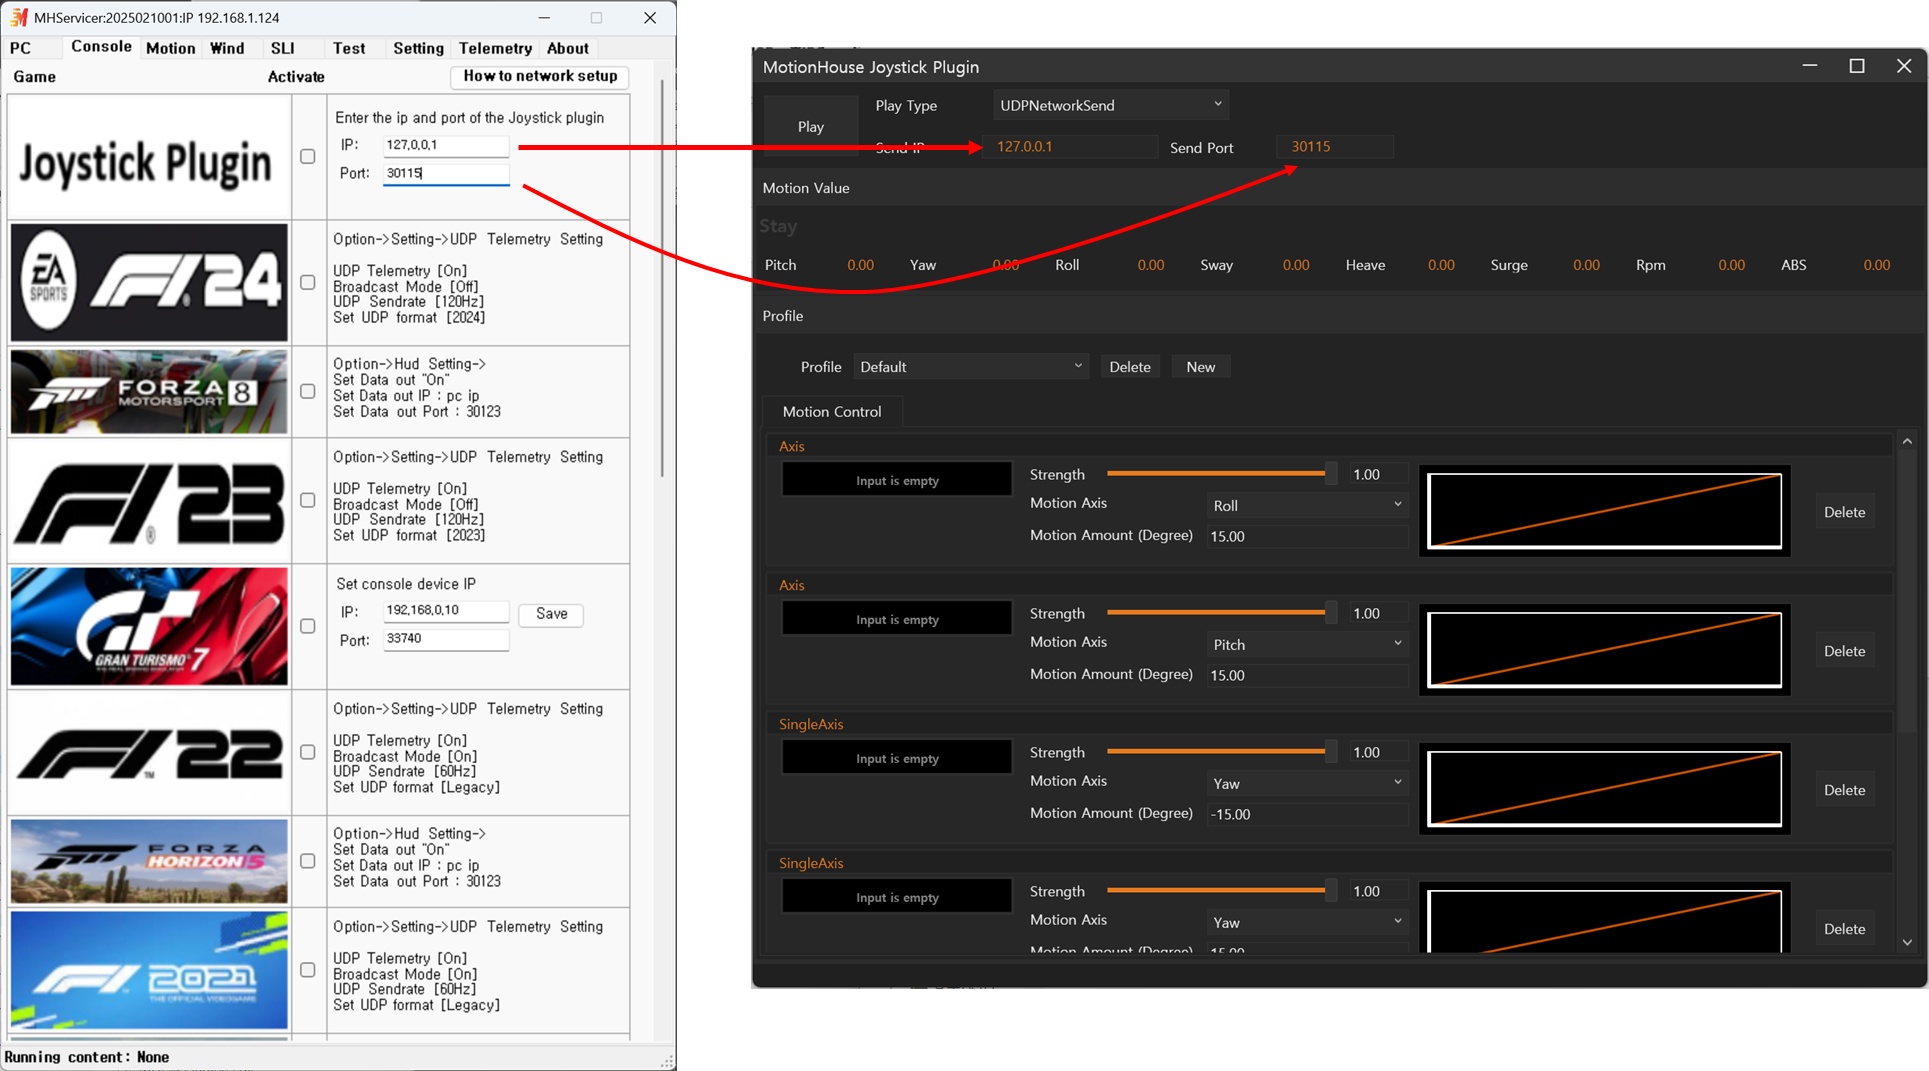Select the Motion Control tab
The height and width of the screenshot is (1071, 1929).
click(832, 412)
